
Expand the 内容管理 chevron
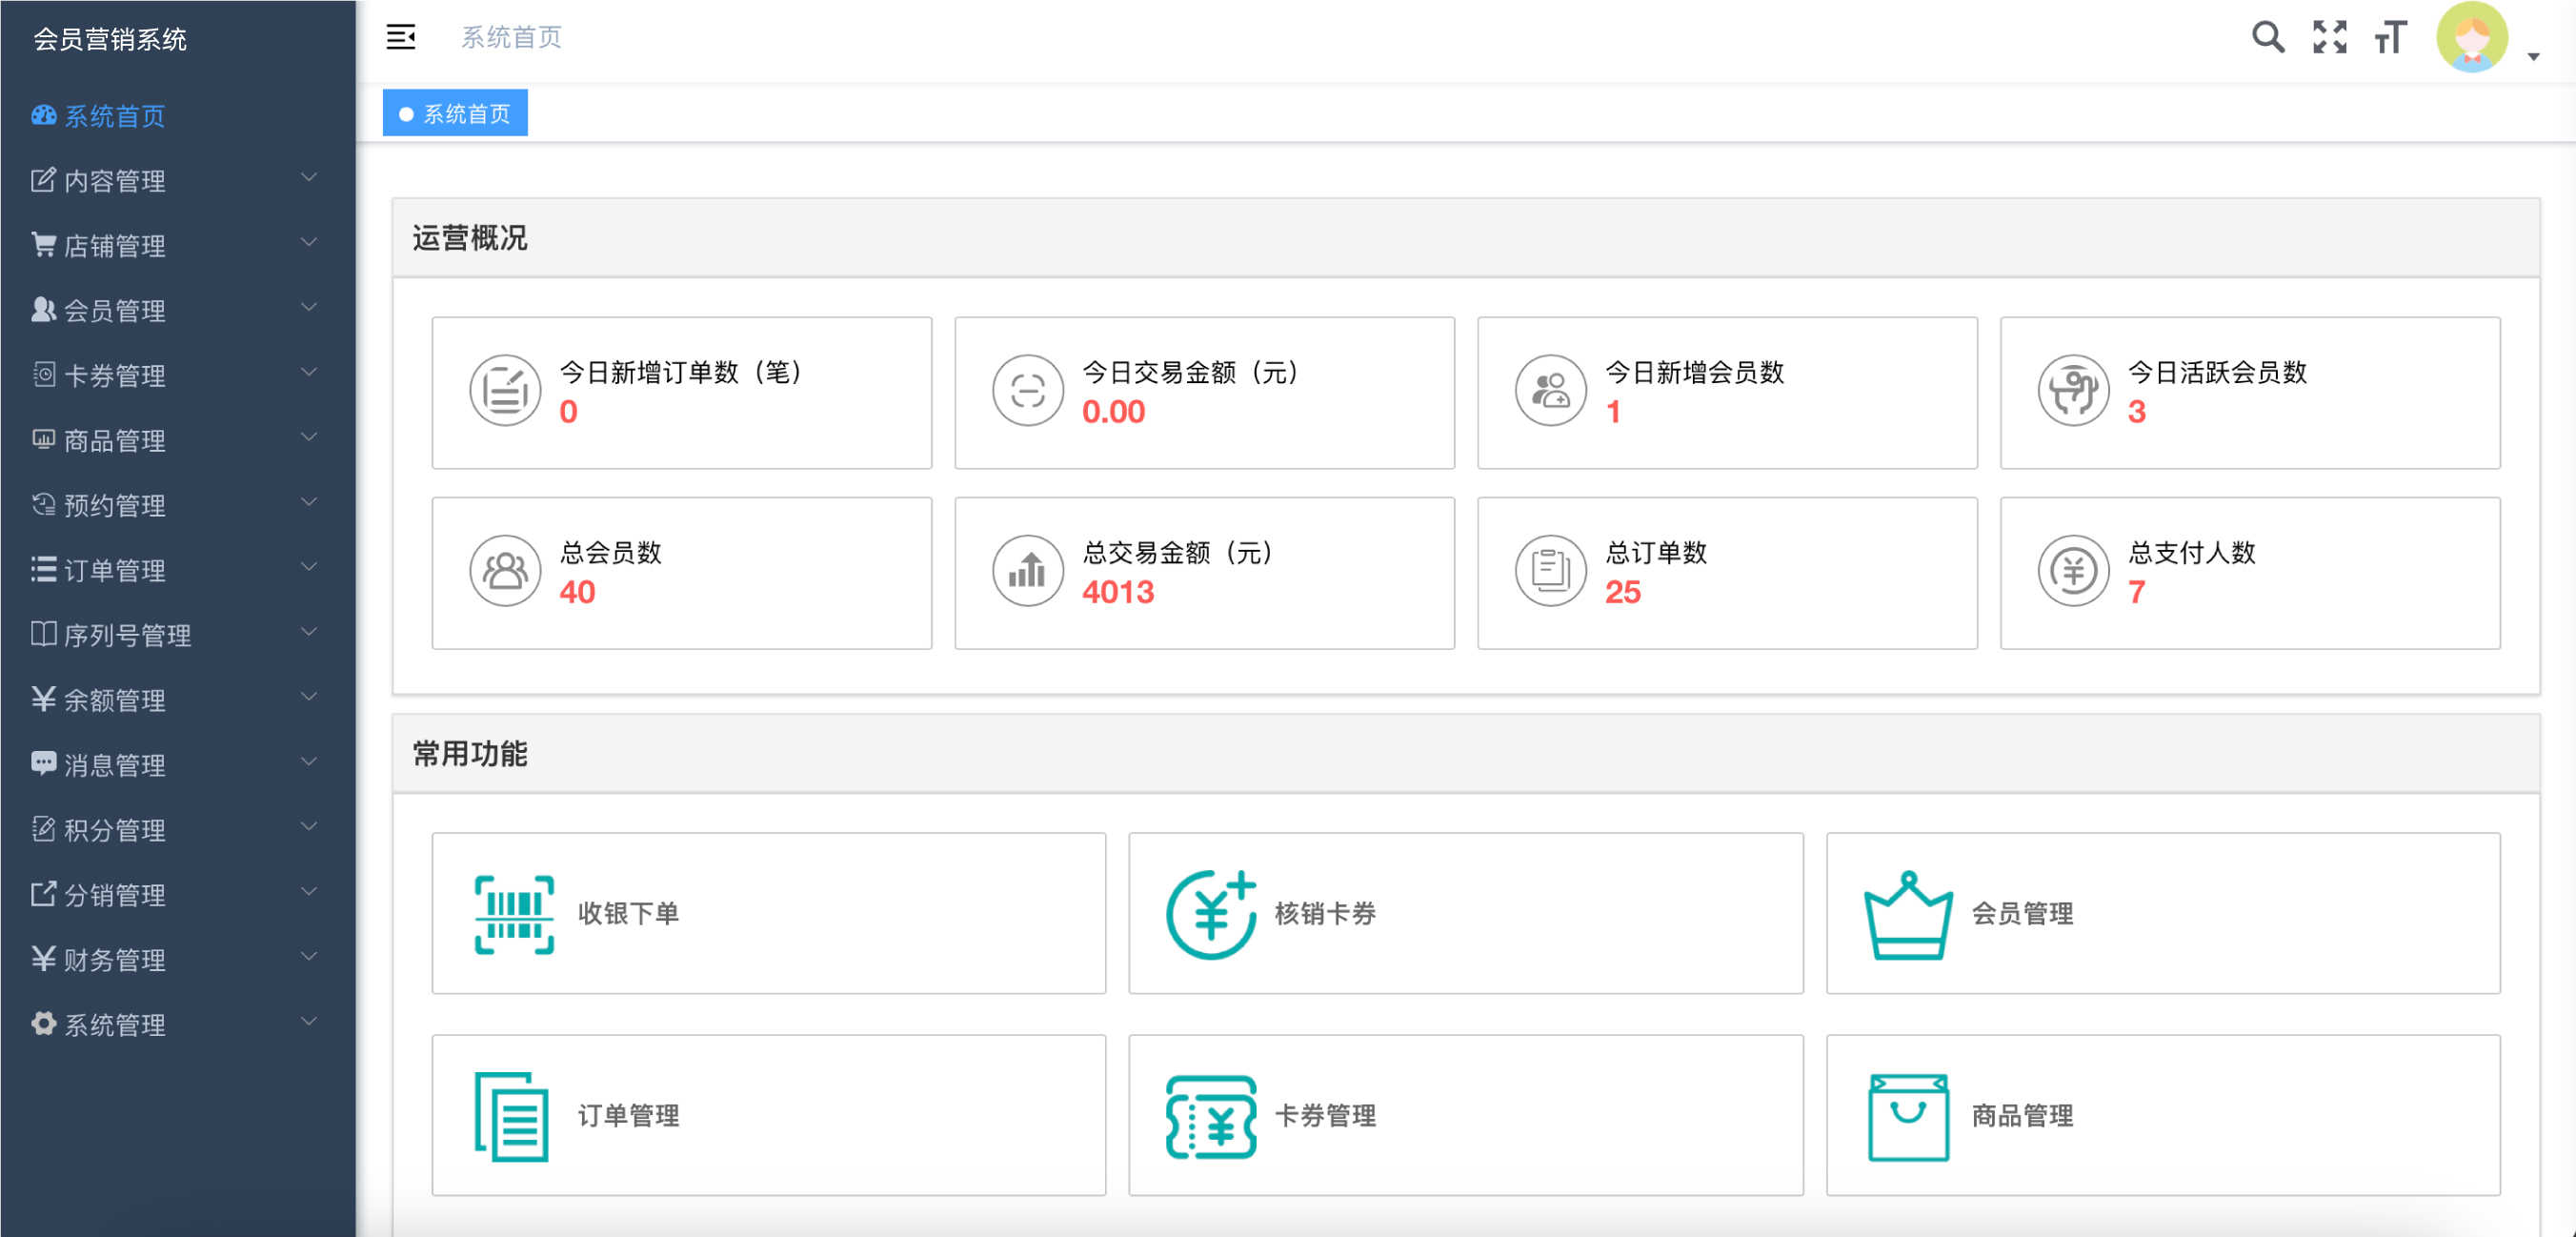pos(309,177)
